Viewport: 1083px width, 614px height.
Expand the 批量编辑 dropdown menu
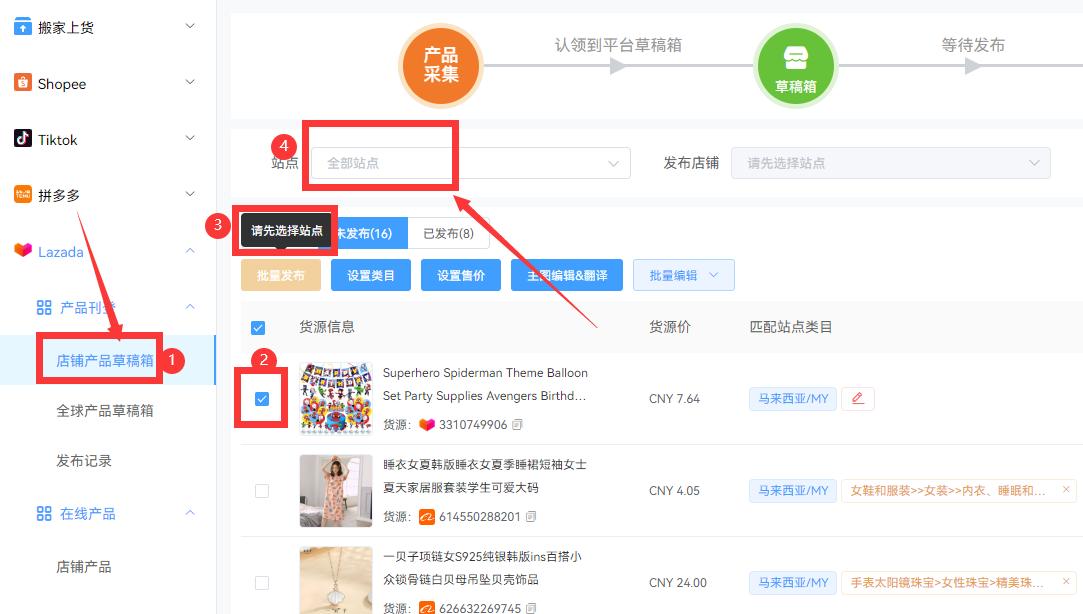[x=683, y=274]
